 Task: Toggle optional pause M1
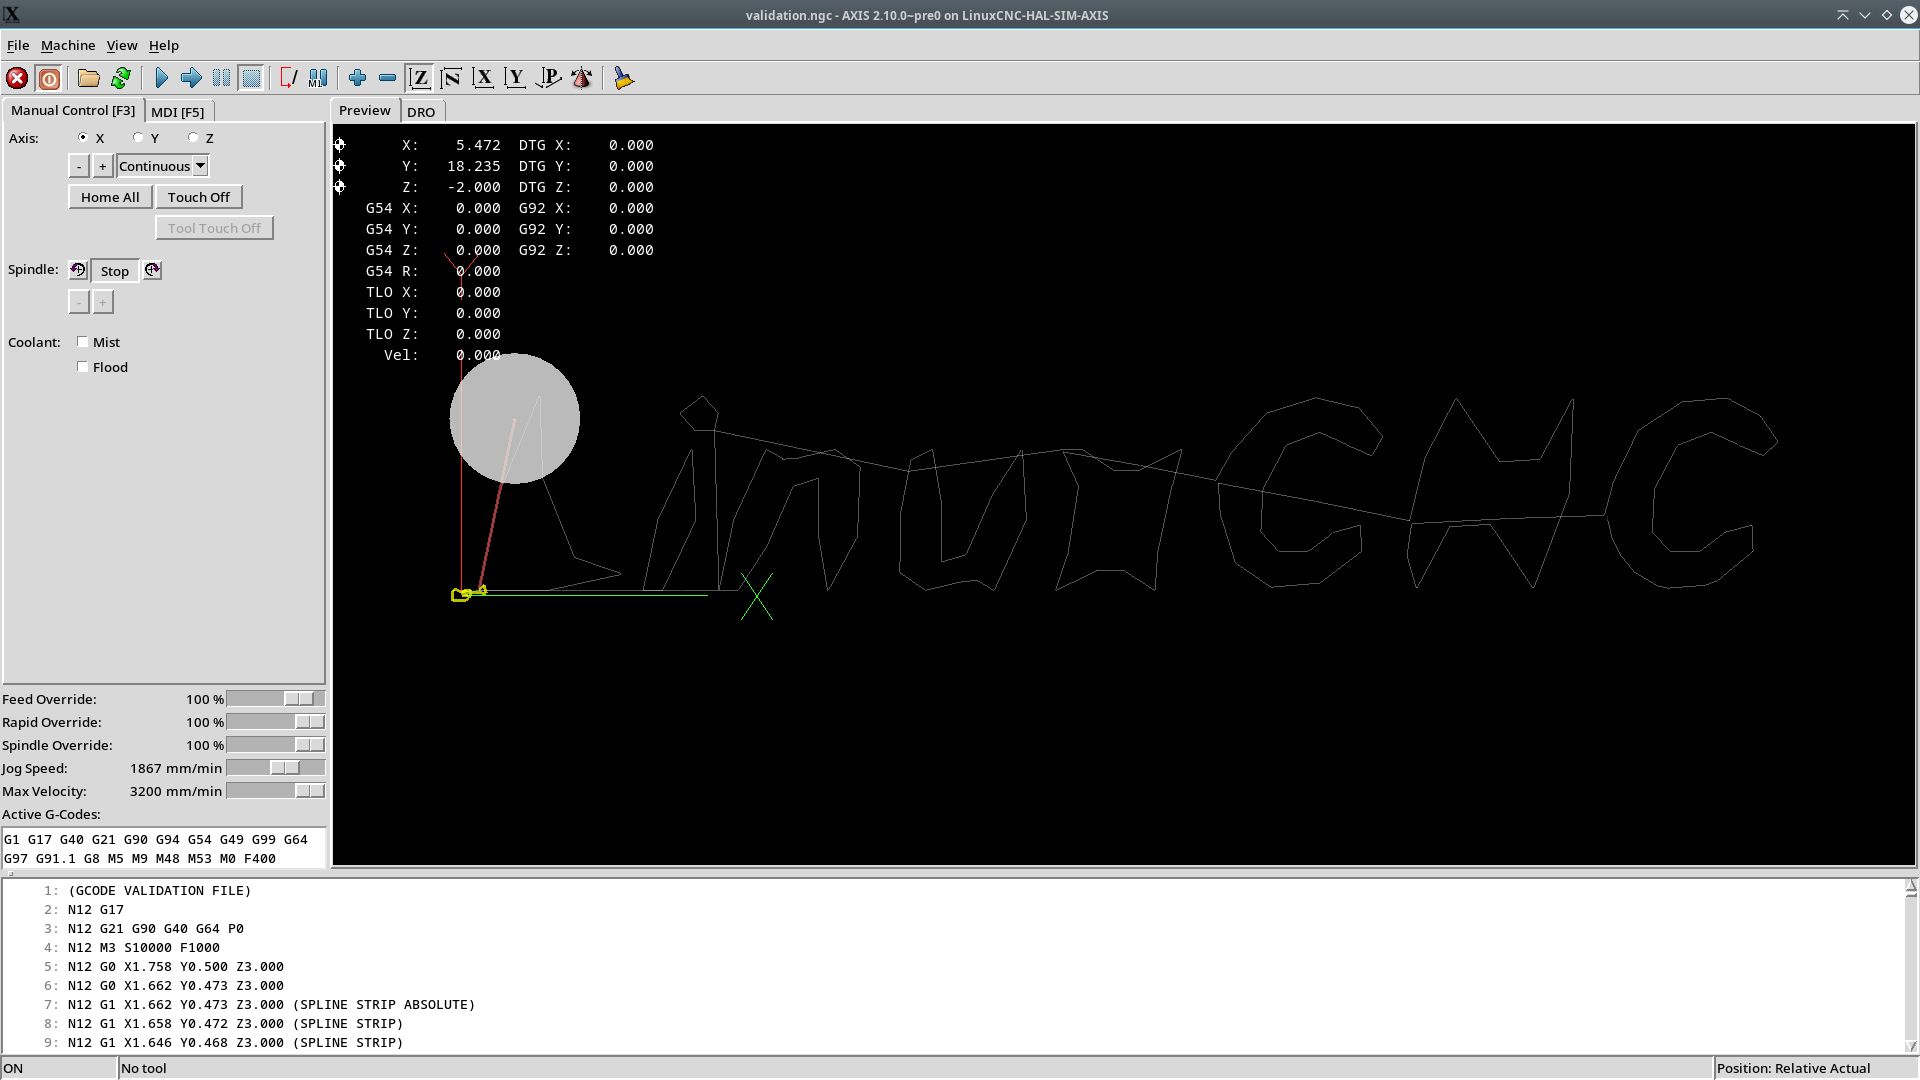(318, 78)
